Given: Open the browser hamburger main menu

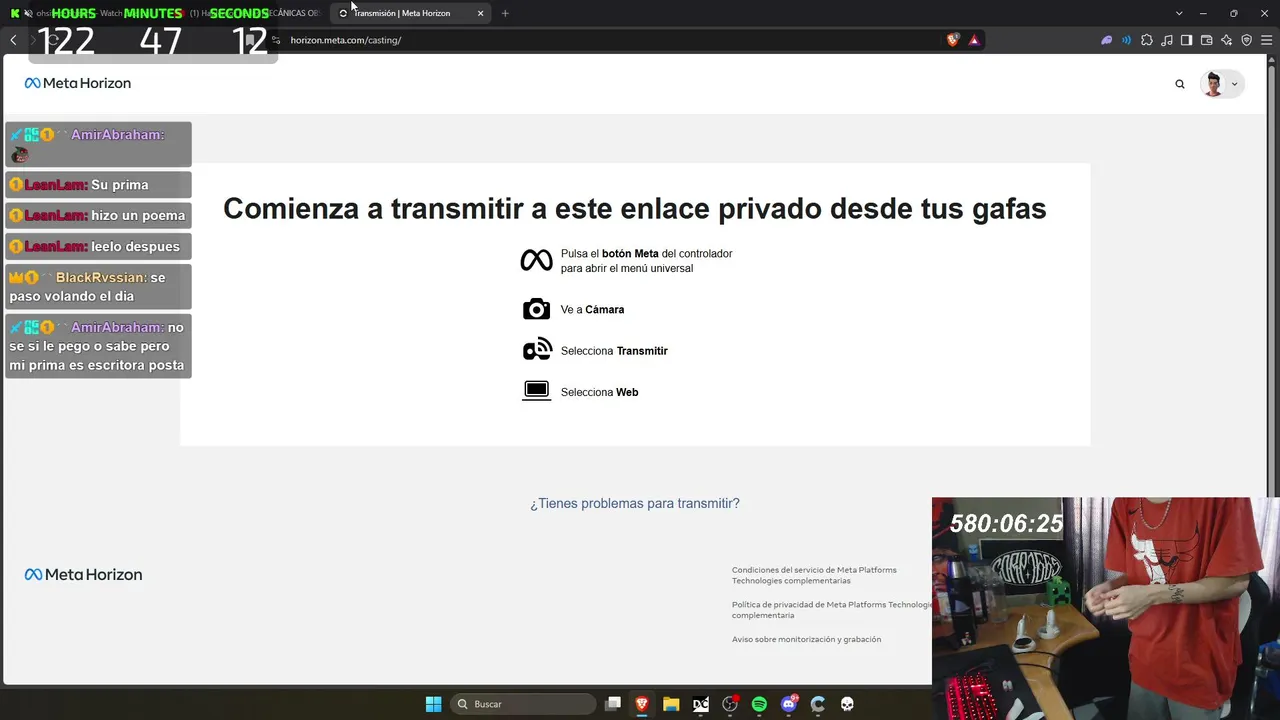Looking at the screenshot, I should pos(1266,40).
